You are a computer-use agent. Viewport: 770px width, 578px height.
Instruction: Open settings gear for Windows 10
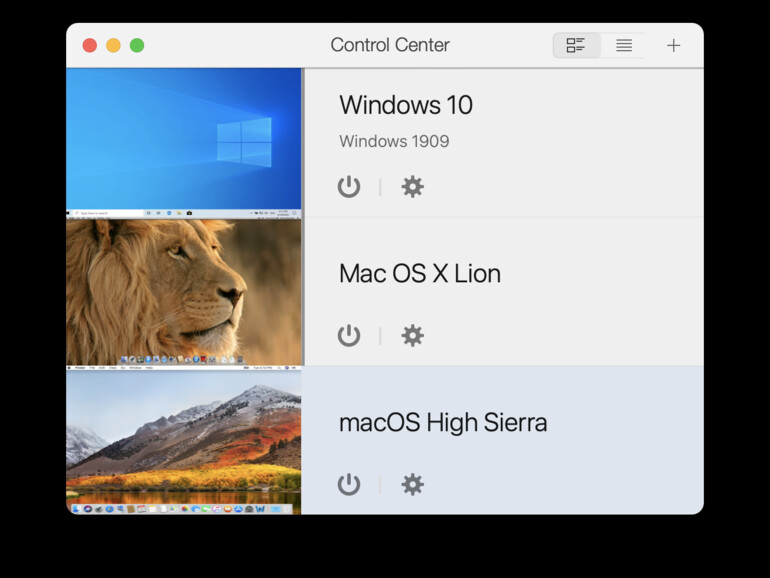tap(412, 187)
